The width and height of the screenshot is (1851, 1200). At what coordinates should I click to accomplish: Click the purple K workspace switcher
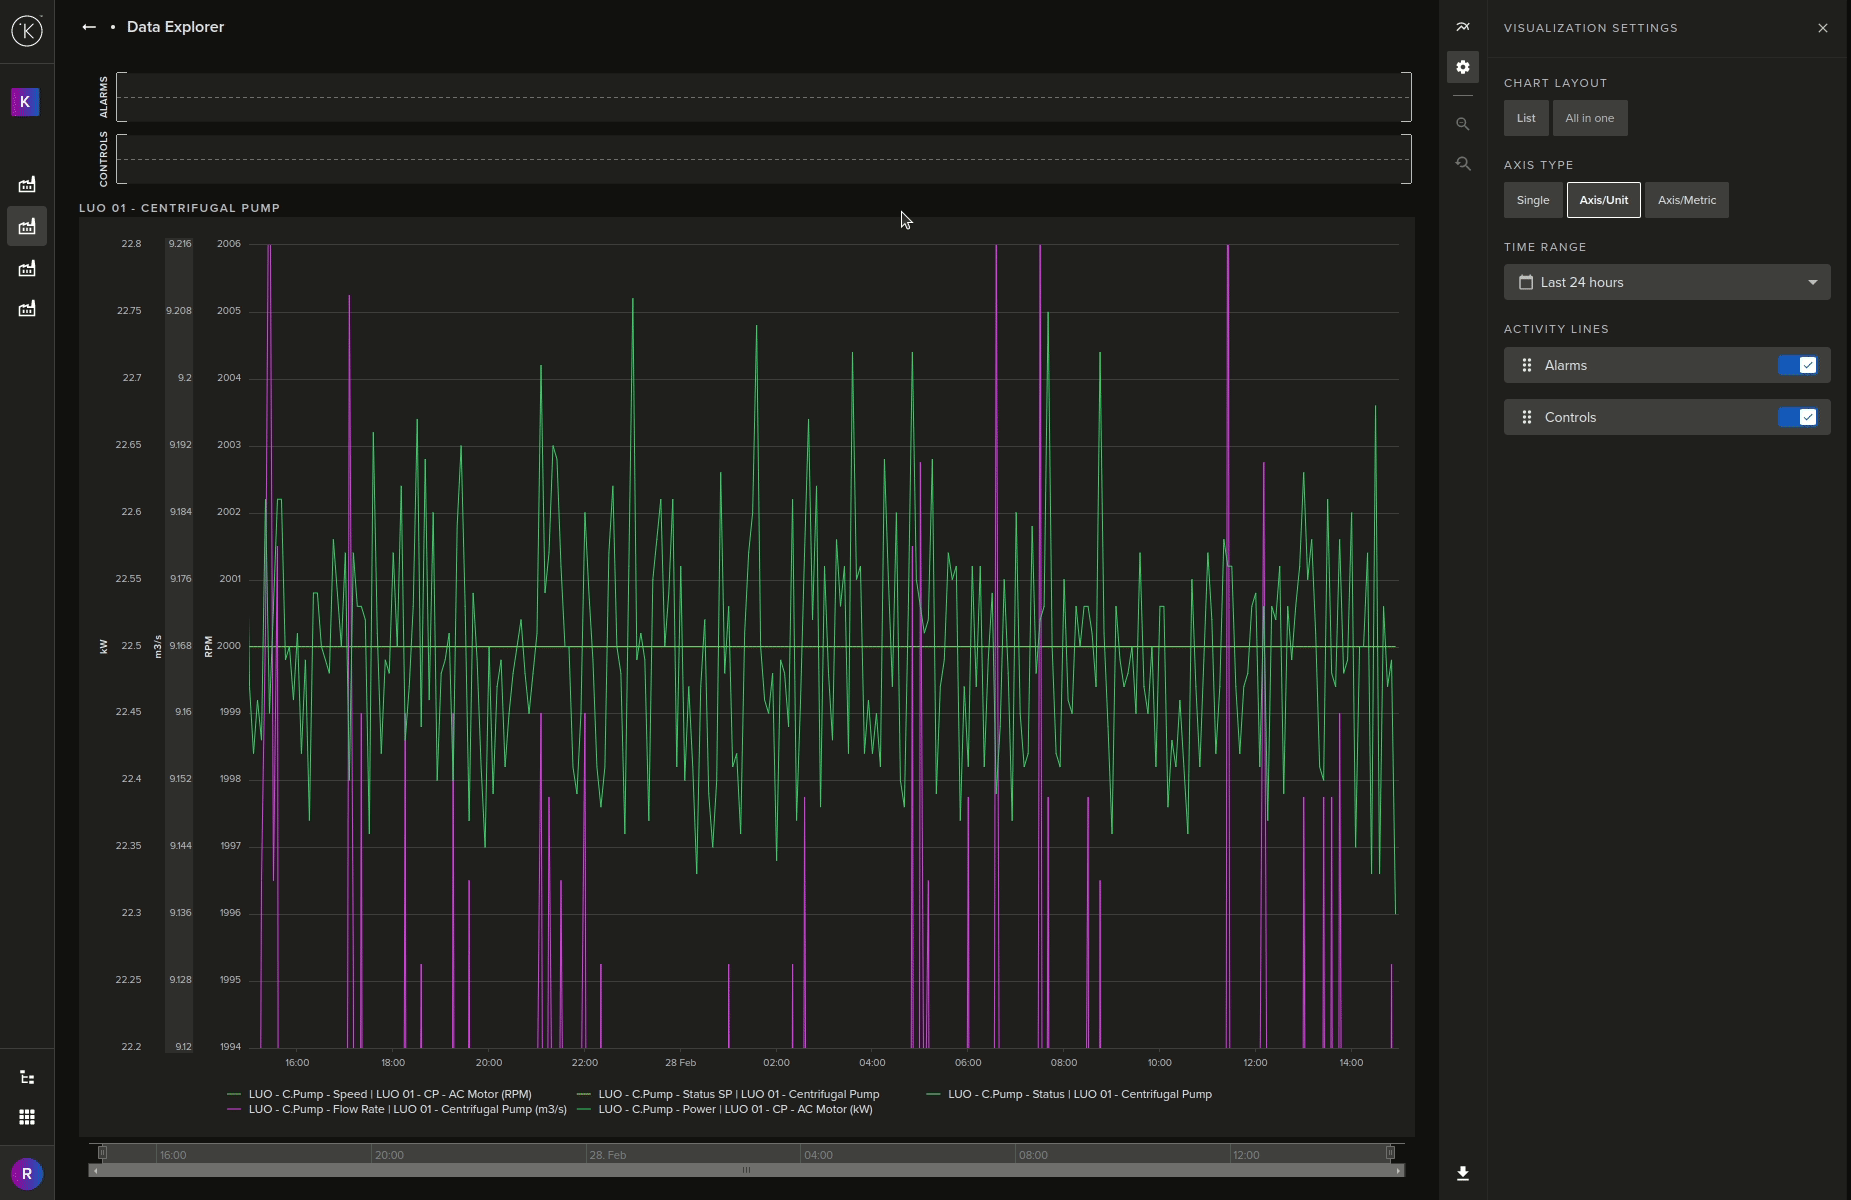point(25,102)
